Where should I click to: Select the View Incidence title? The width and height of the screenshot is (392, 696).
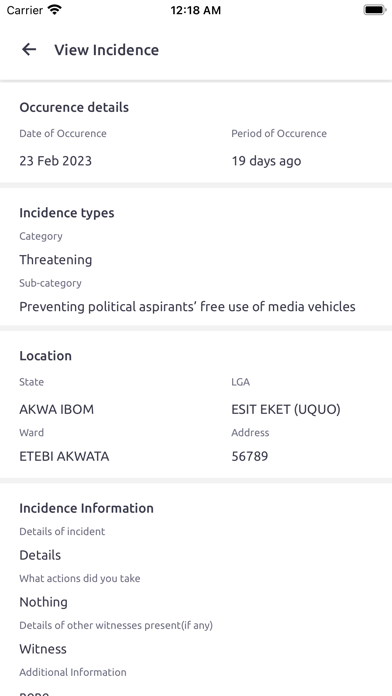107,50
